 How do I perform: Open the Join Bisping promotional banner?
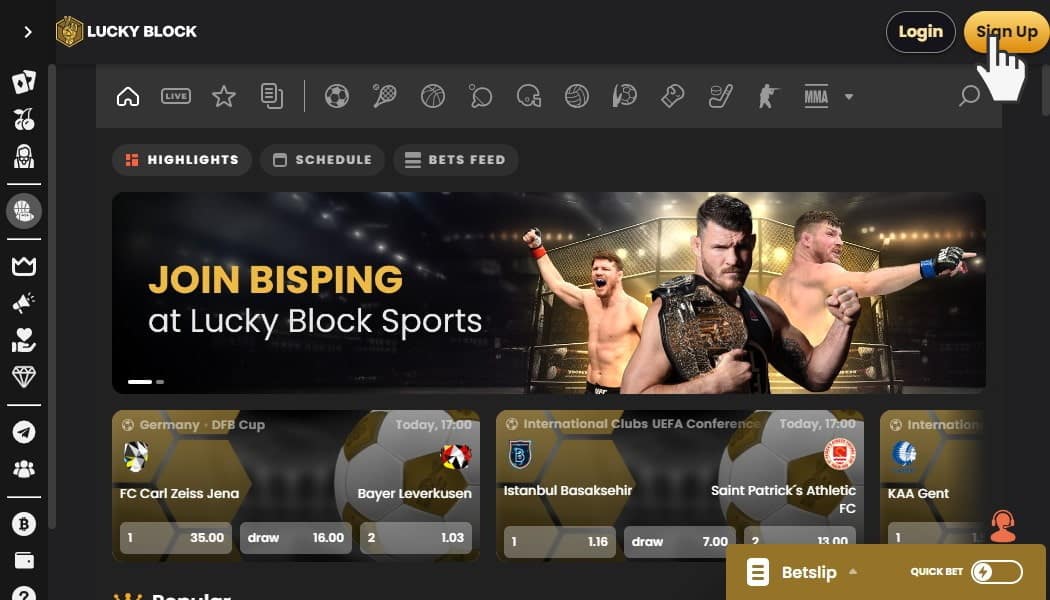point(548,293)
